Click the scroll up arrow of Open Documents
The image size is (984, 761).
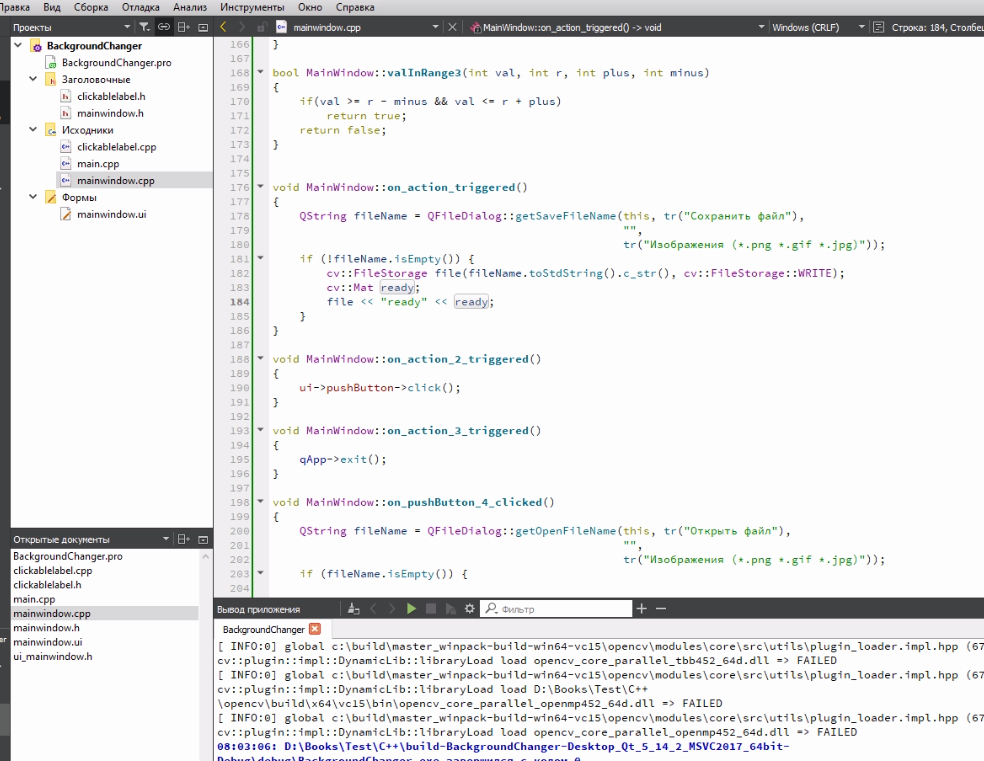(205, 556)
